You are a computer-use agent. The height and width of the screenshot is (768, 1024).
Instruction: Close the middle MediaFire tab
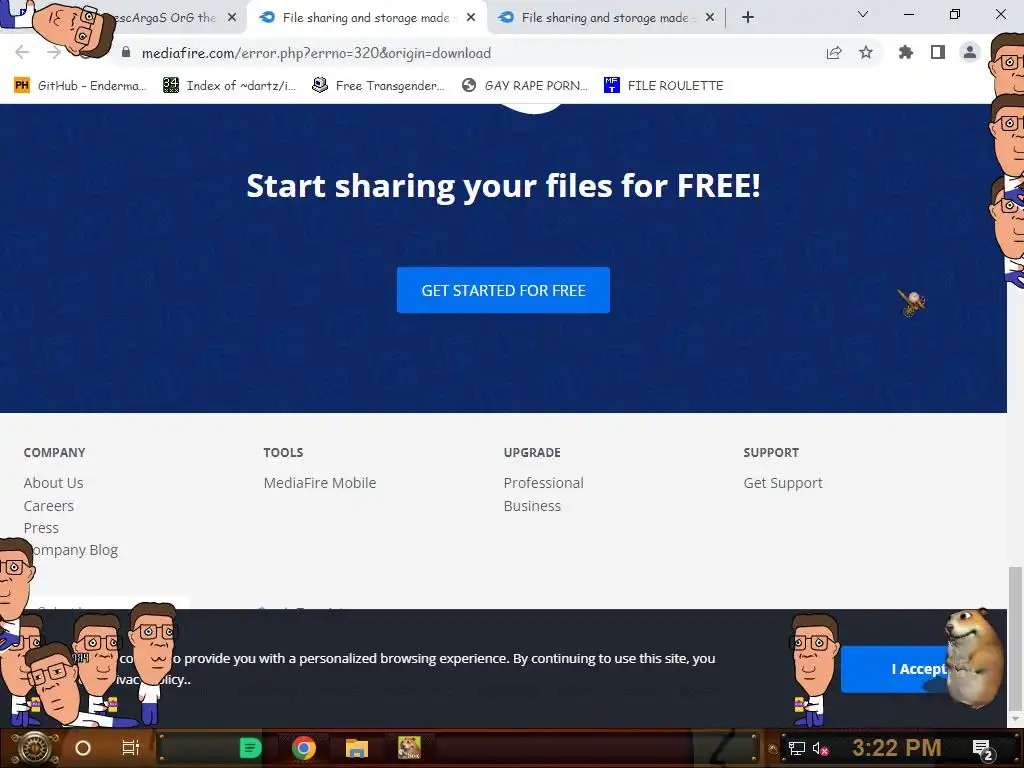click(471, 18)
